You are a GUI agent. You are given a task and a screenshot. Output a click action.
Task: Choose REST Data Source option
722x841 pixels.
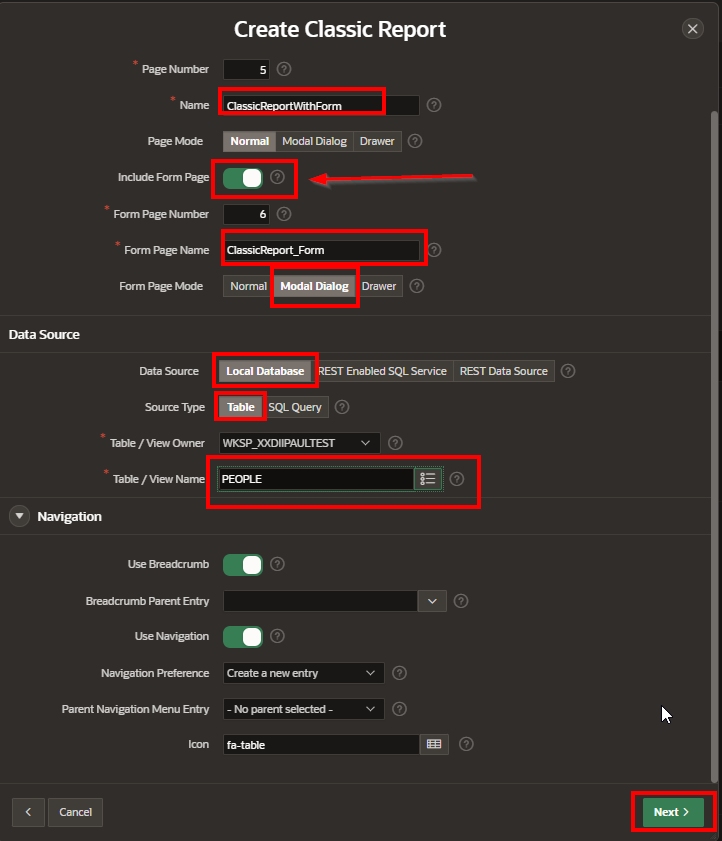point(504,371)
